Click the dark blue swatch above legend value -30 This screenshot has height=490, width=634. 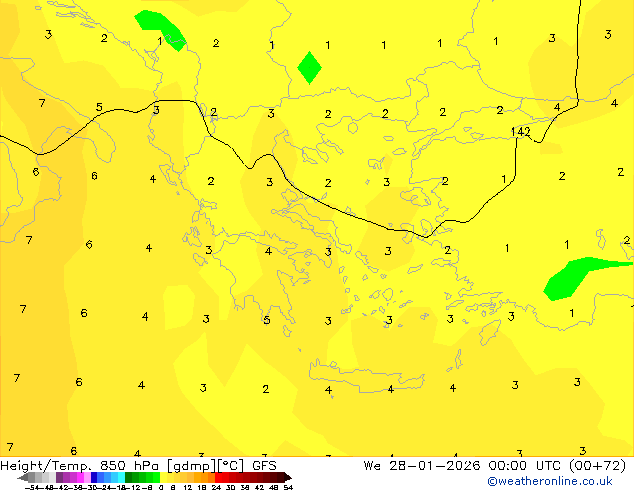94,477
